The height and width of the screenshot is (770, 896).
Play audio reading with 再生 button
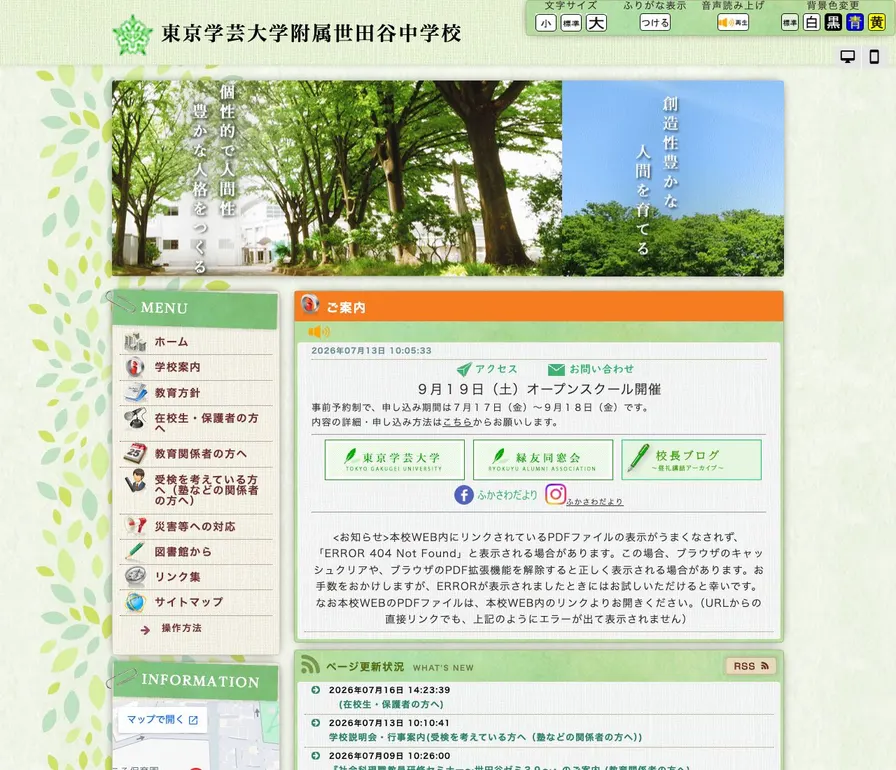coord(733,23)
